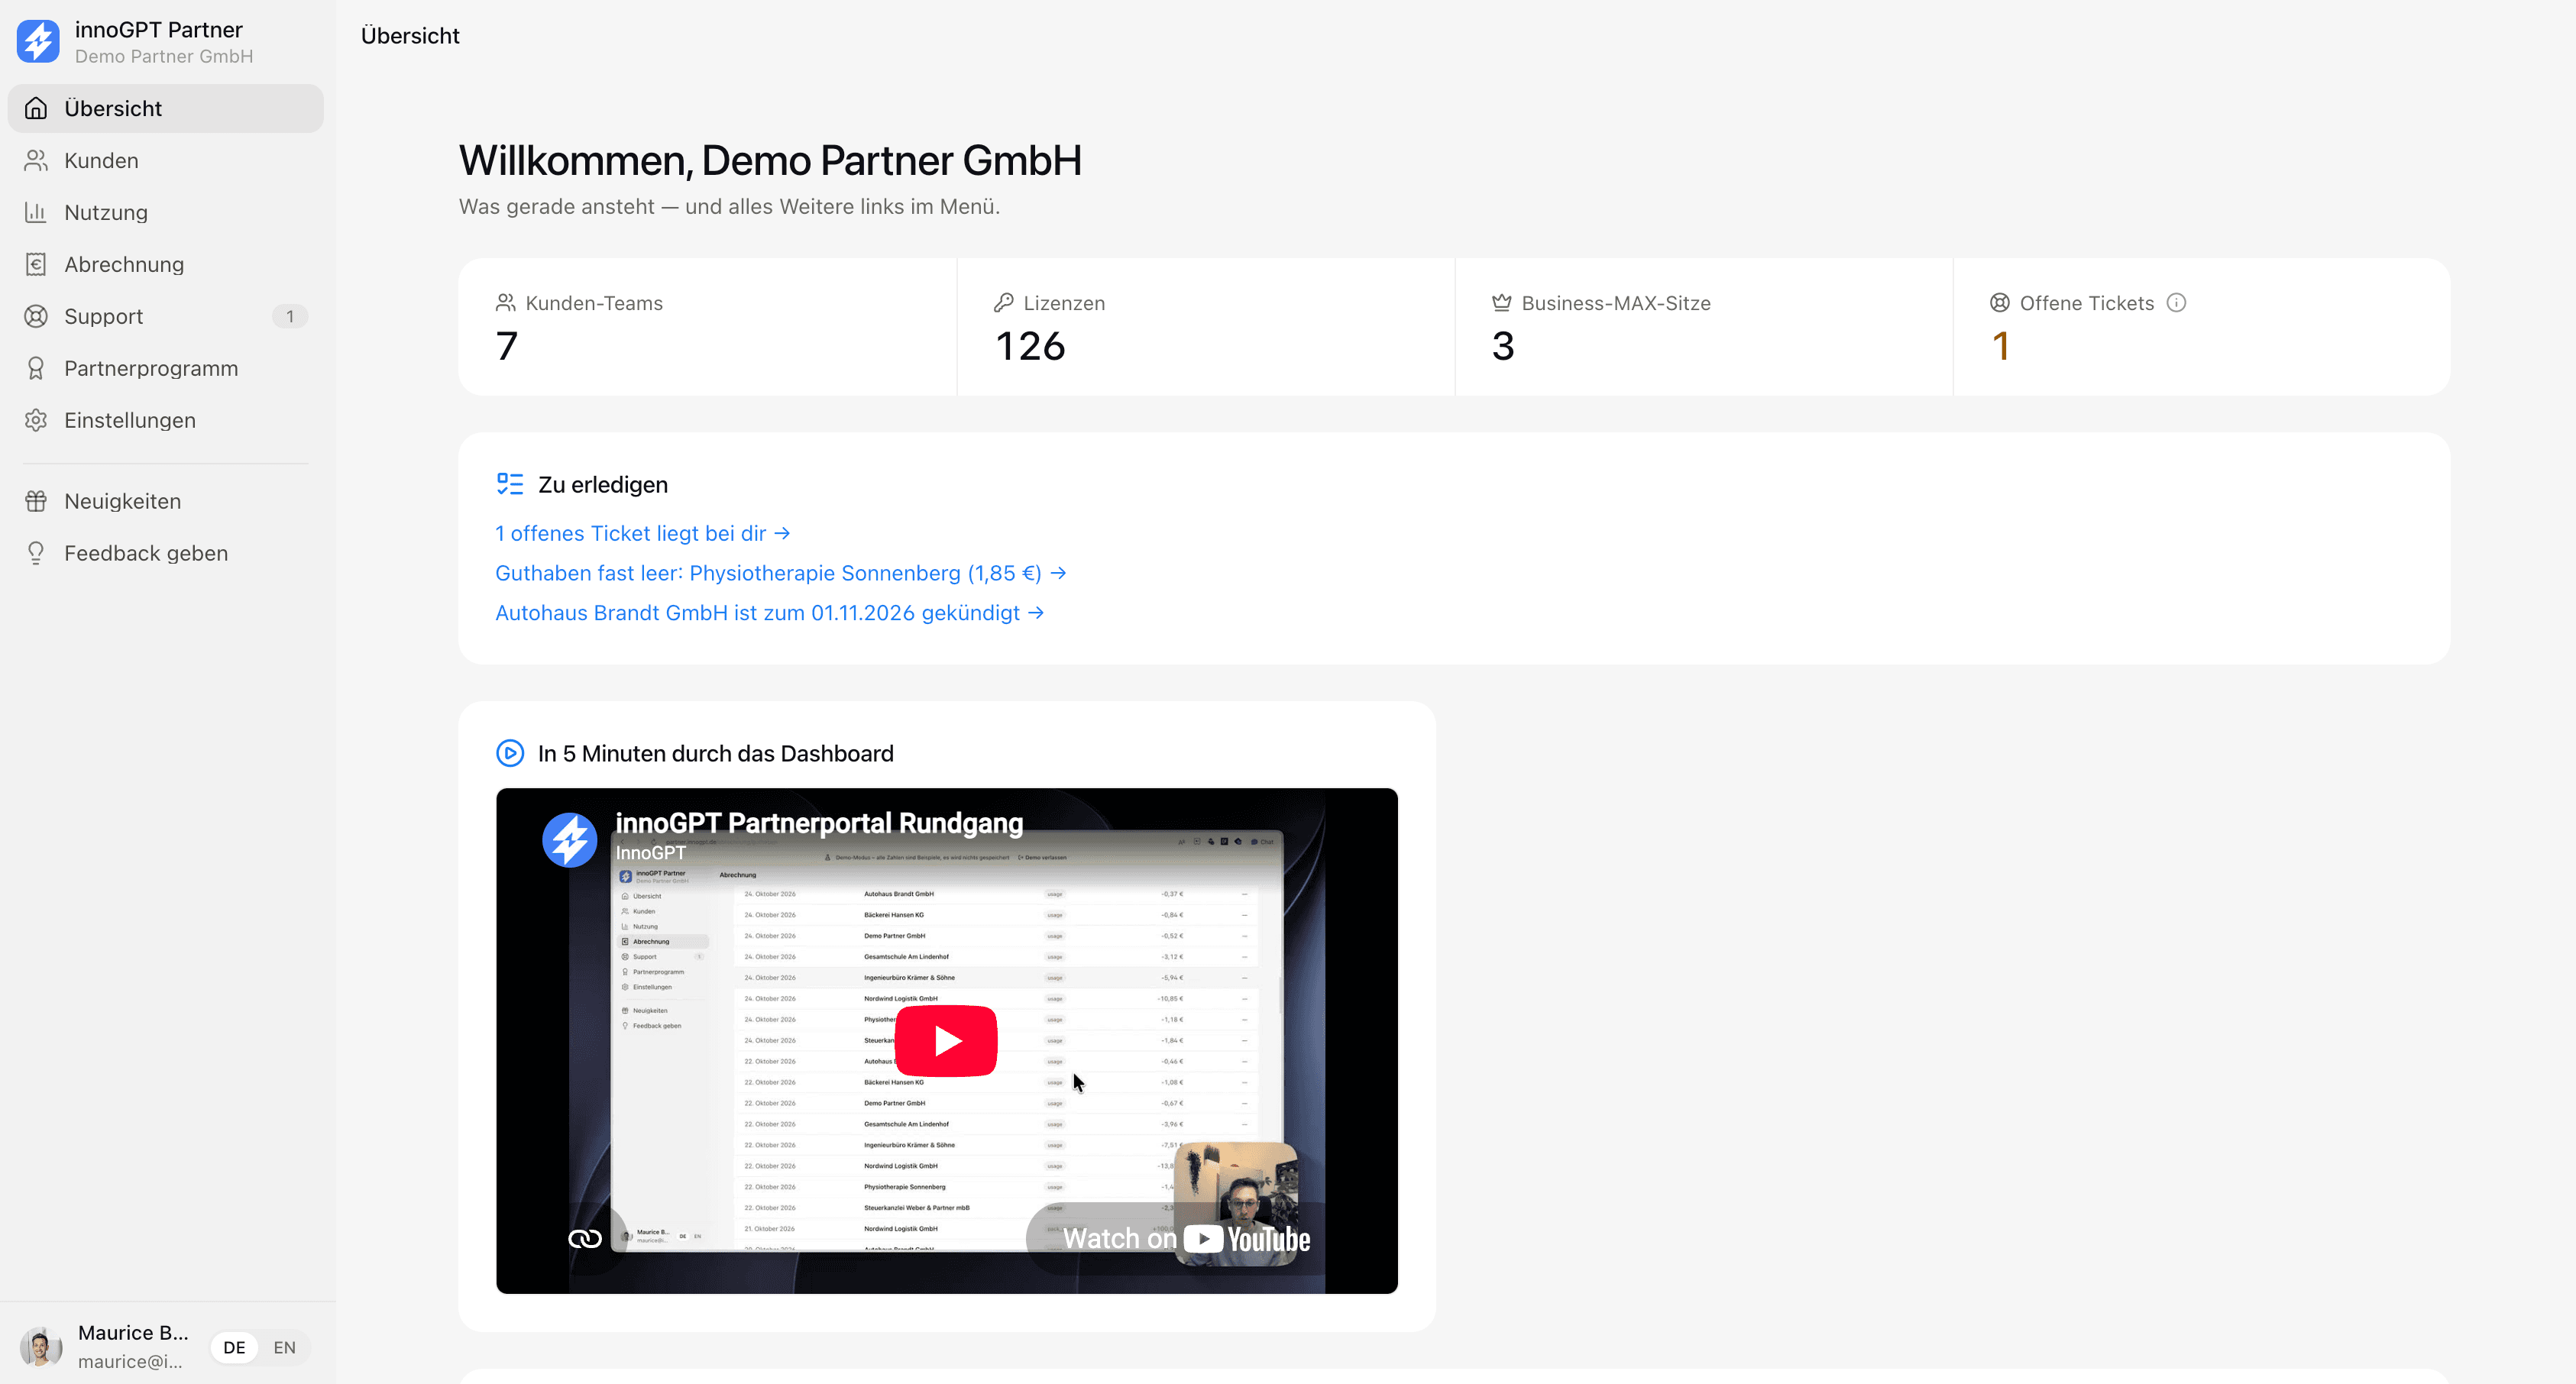Screen dimensions: 2576x1384
Task: Go to the Nutzung section
Action: pos(166,212)
